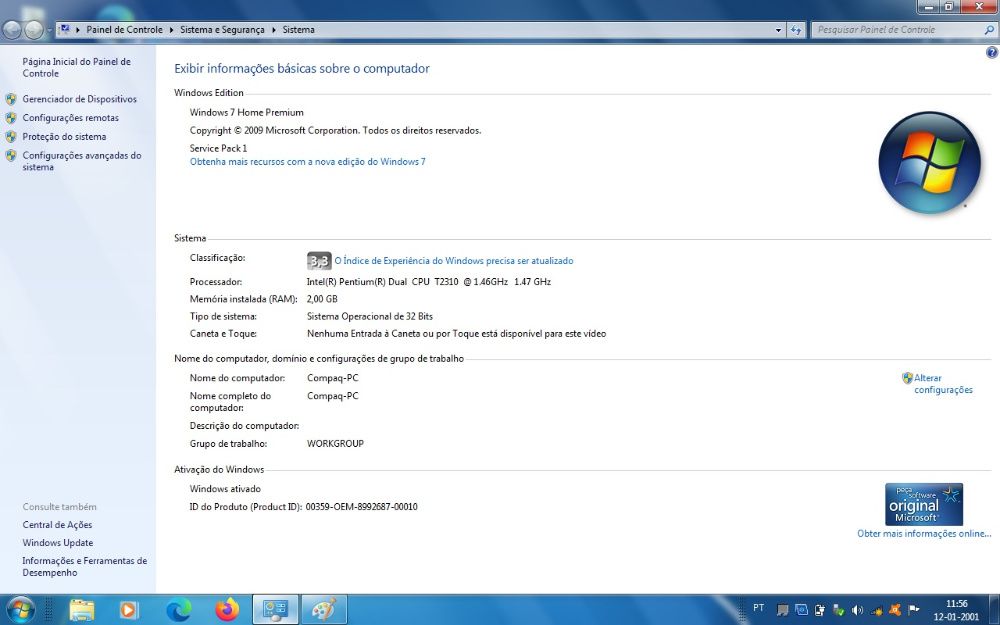The height and width of the screenshot is (625, 1000).
Task: Switch to Paint in the taskbar
Action: click(324, 610)
